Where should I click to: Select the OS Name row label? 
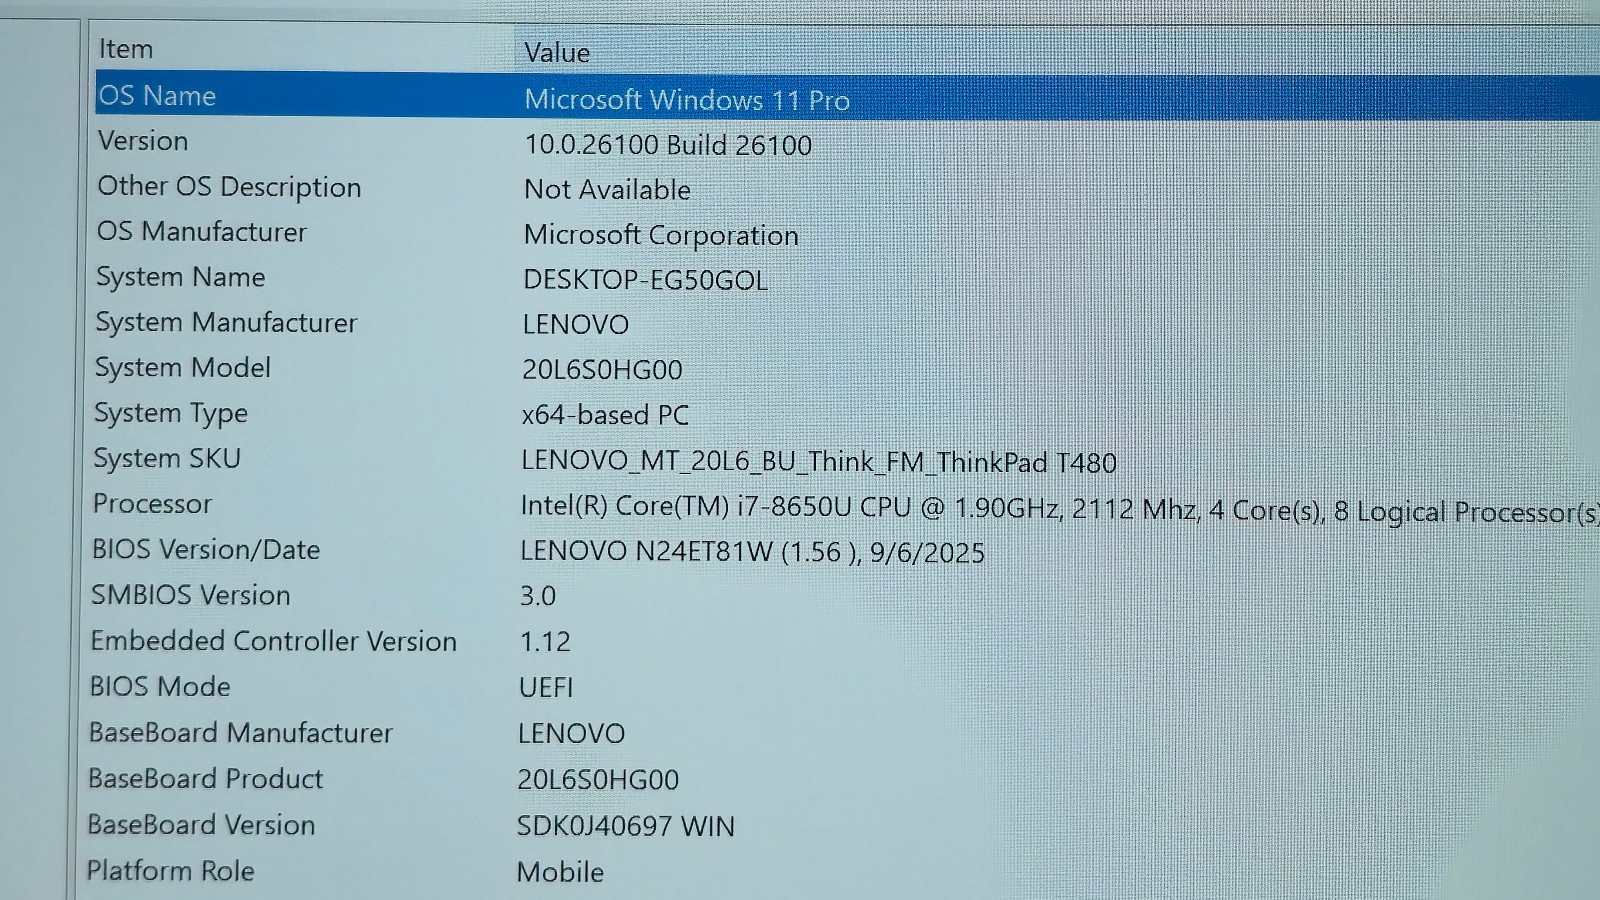tap(157, 96)
